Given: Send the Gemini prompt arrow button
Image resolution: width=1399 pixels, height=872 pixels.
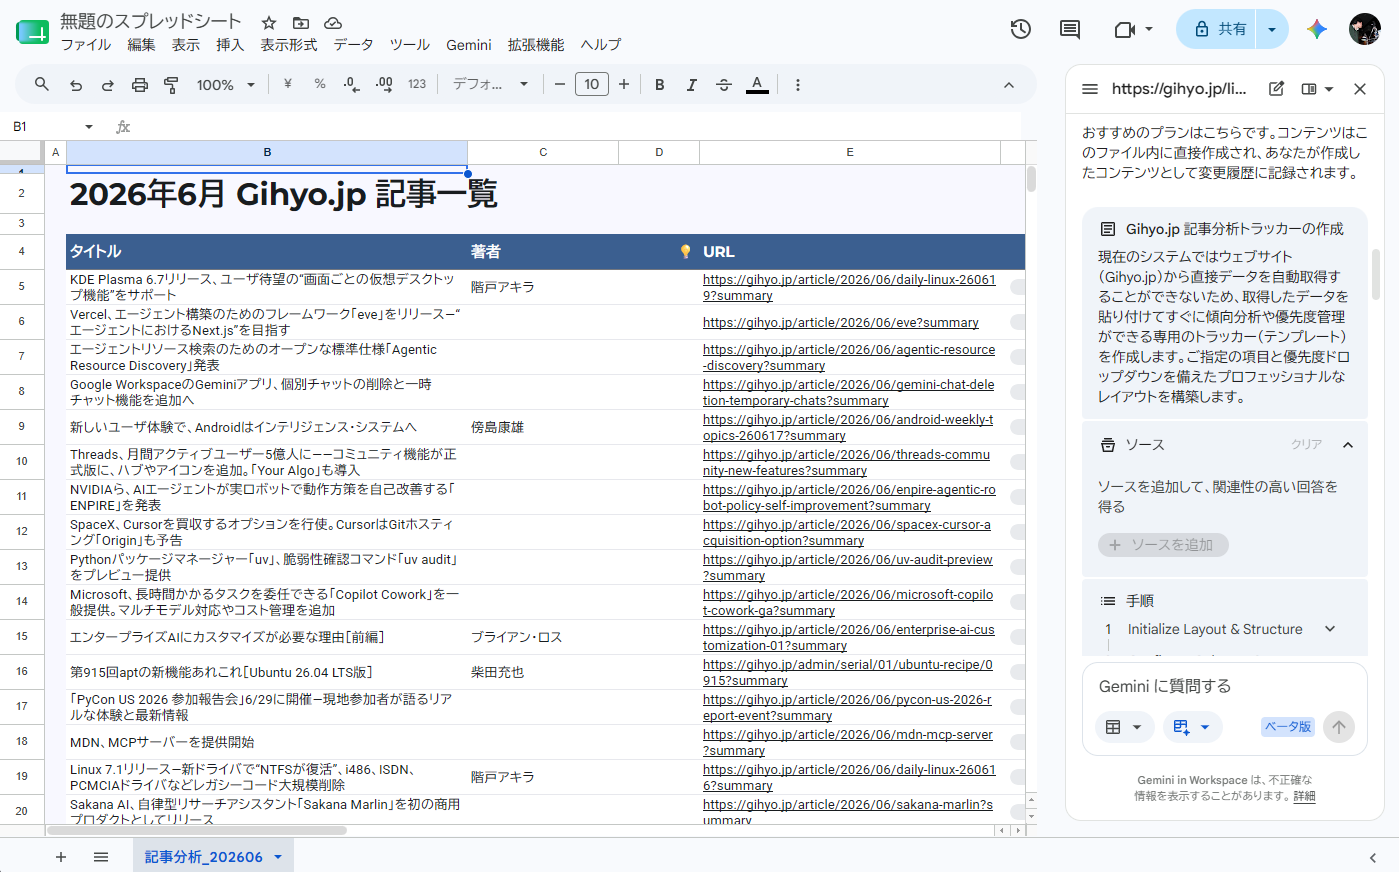Looking at the screenshot, I should click(x=1339, y=727).
